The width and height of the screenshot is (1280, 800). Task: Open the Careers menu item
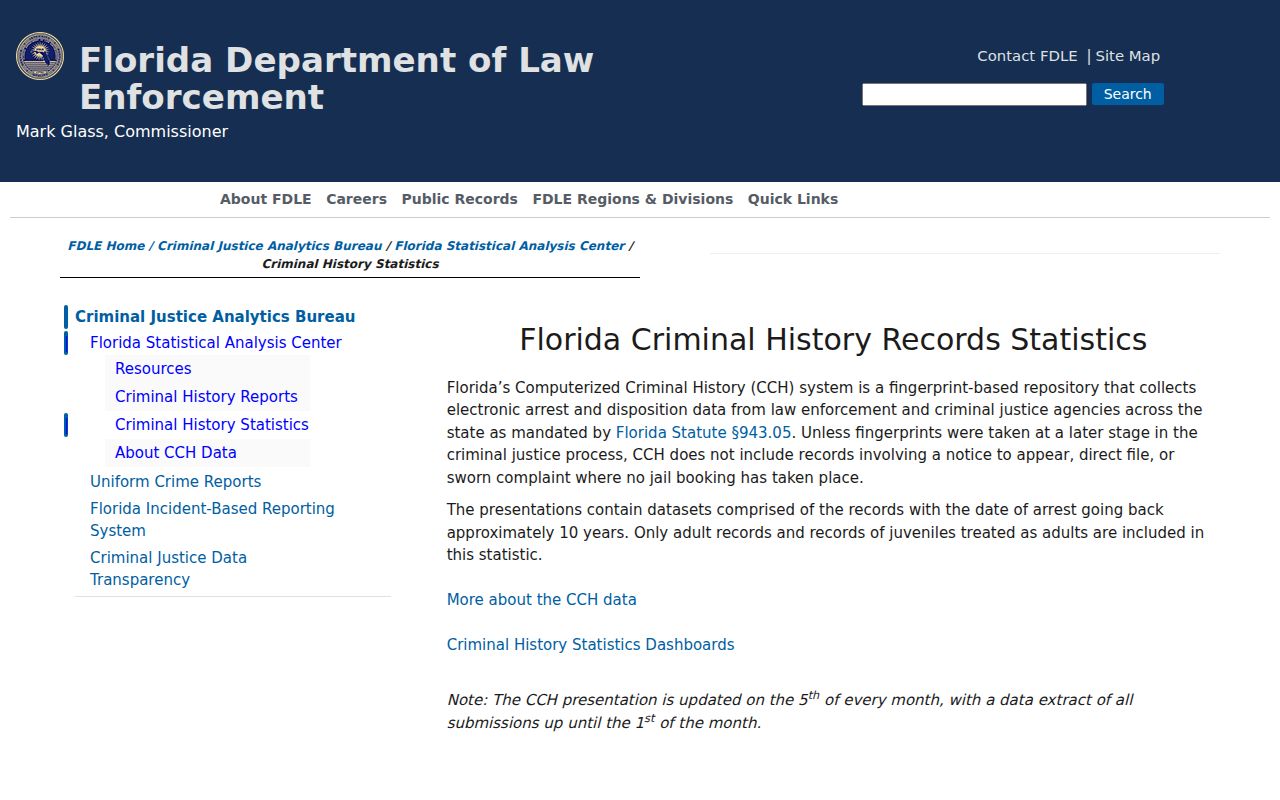pos(356,199)
